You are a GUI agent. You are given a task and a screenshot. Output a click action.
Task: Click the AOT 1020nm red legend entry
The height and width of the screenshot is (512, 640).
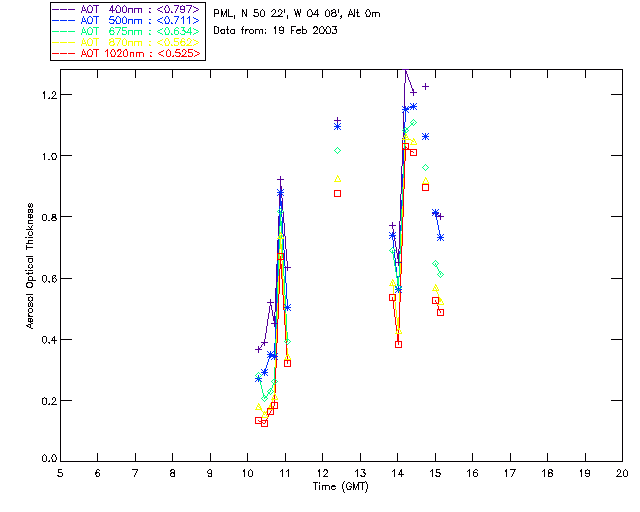click(x=127, y=53)
